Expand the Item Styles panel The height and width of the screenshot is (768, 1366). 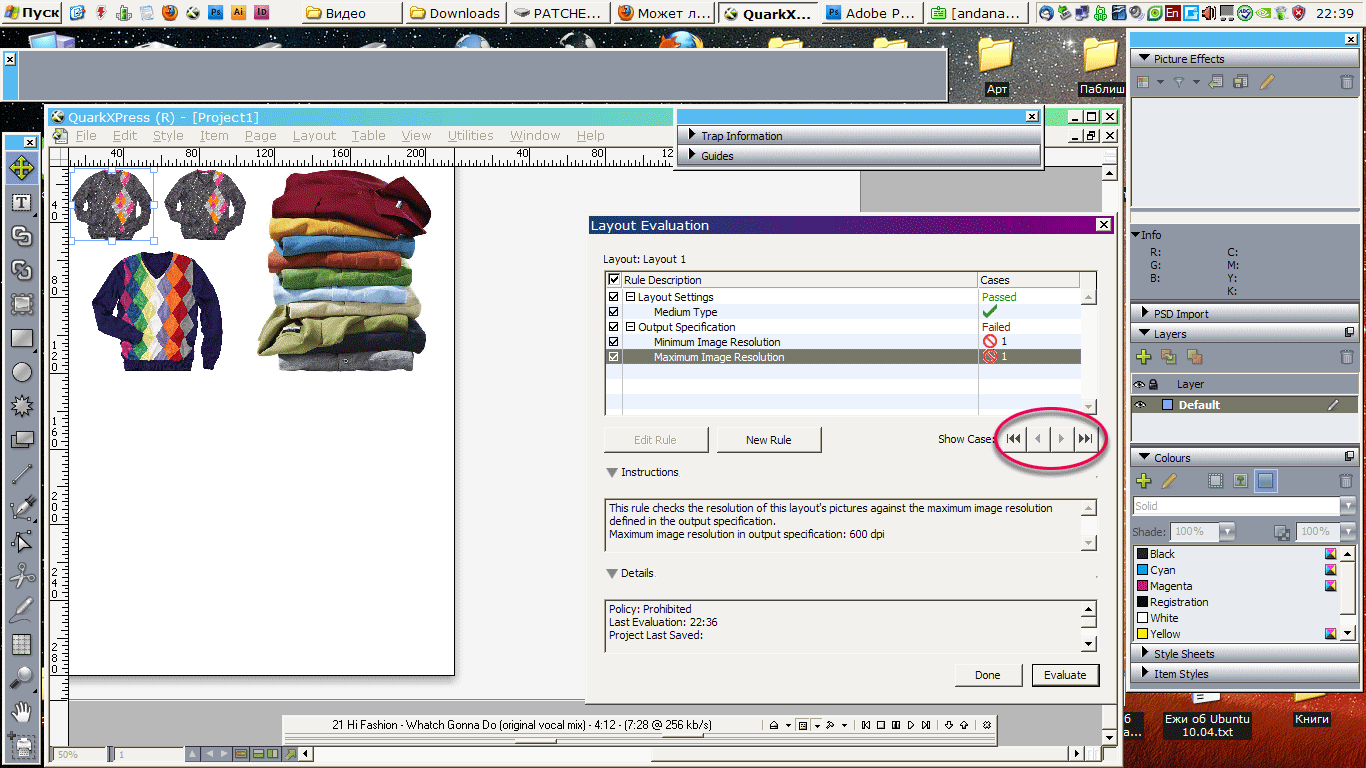[x=1144, y=673]
